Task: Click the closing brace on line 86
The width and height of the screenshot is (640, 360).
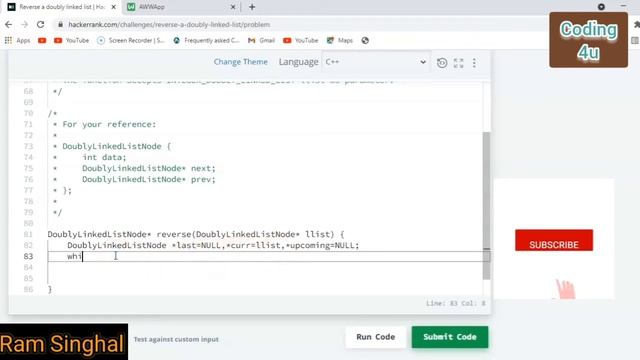Action: (x=50, y=289)
